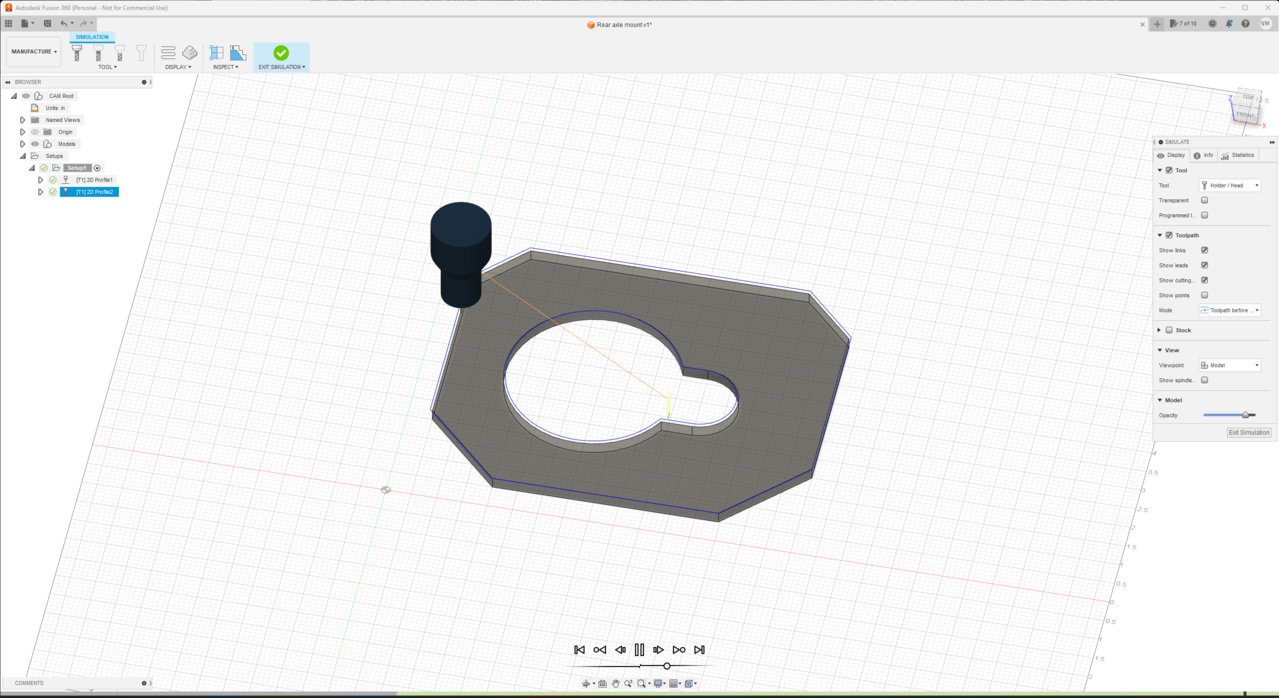Image resolution: width=1279 pixels, height=698 pixels.
Task: Enable the Transparent tool checkbox
Action: (x=1204, y=200)
